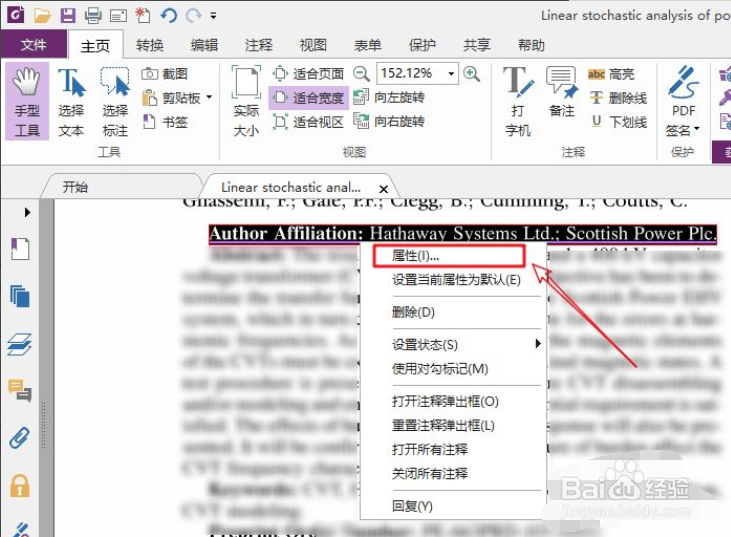Rotate the page with 向右旋转
Image resolution: width=731 pixels, height=537 pixels.
point(389,122)
